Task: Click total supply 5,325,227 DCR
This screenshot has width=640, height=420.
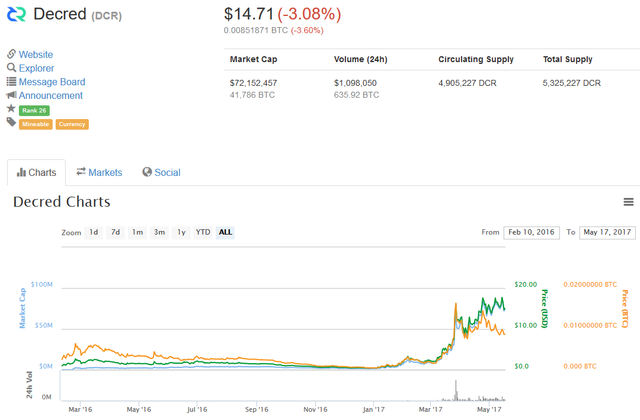Action: tap(571, 83)
